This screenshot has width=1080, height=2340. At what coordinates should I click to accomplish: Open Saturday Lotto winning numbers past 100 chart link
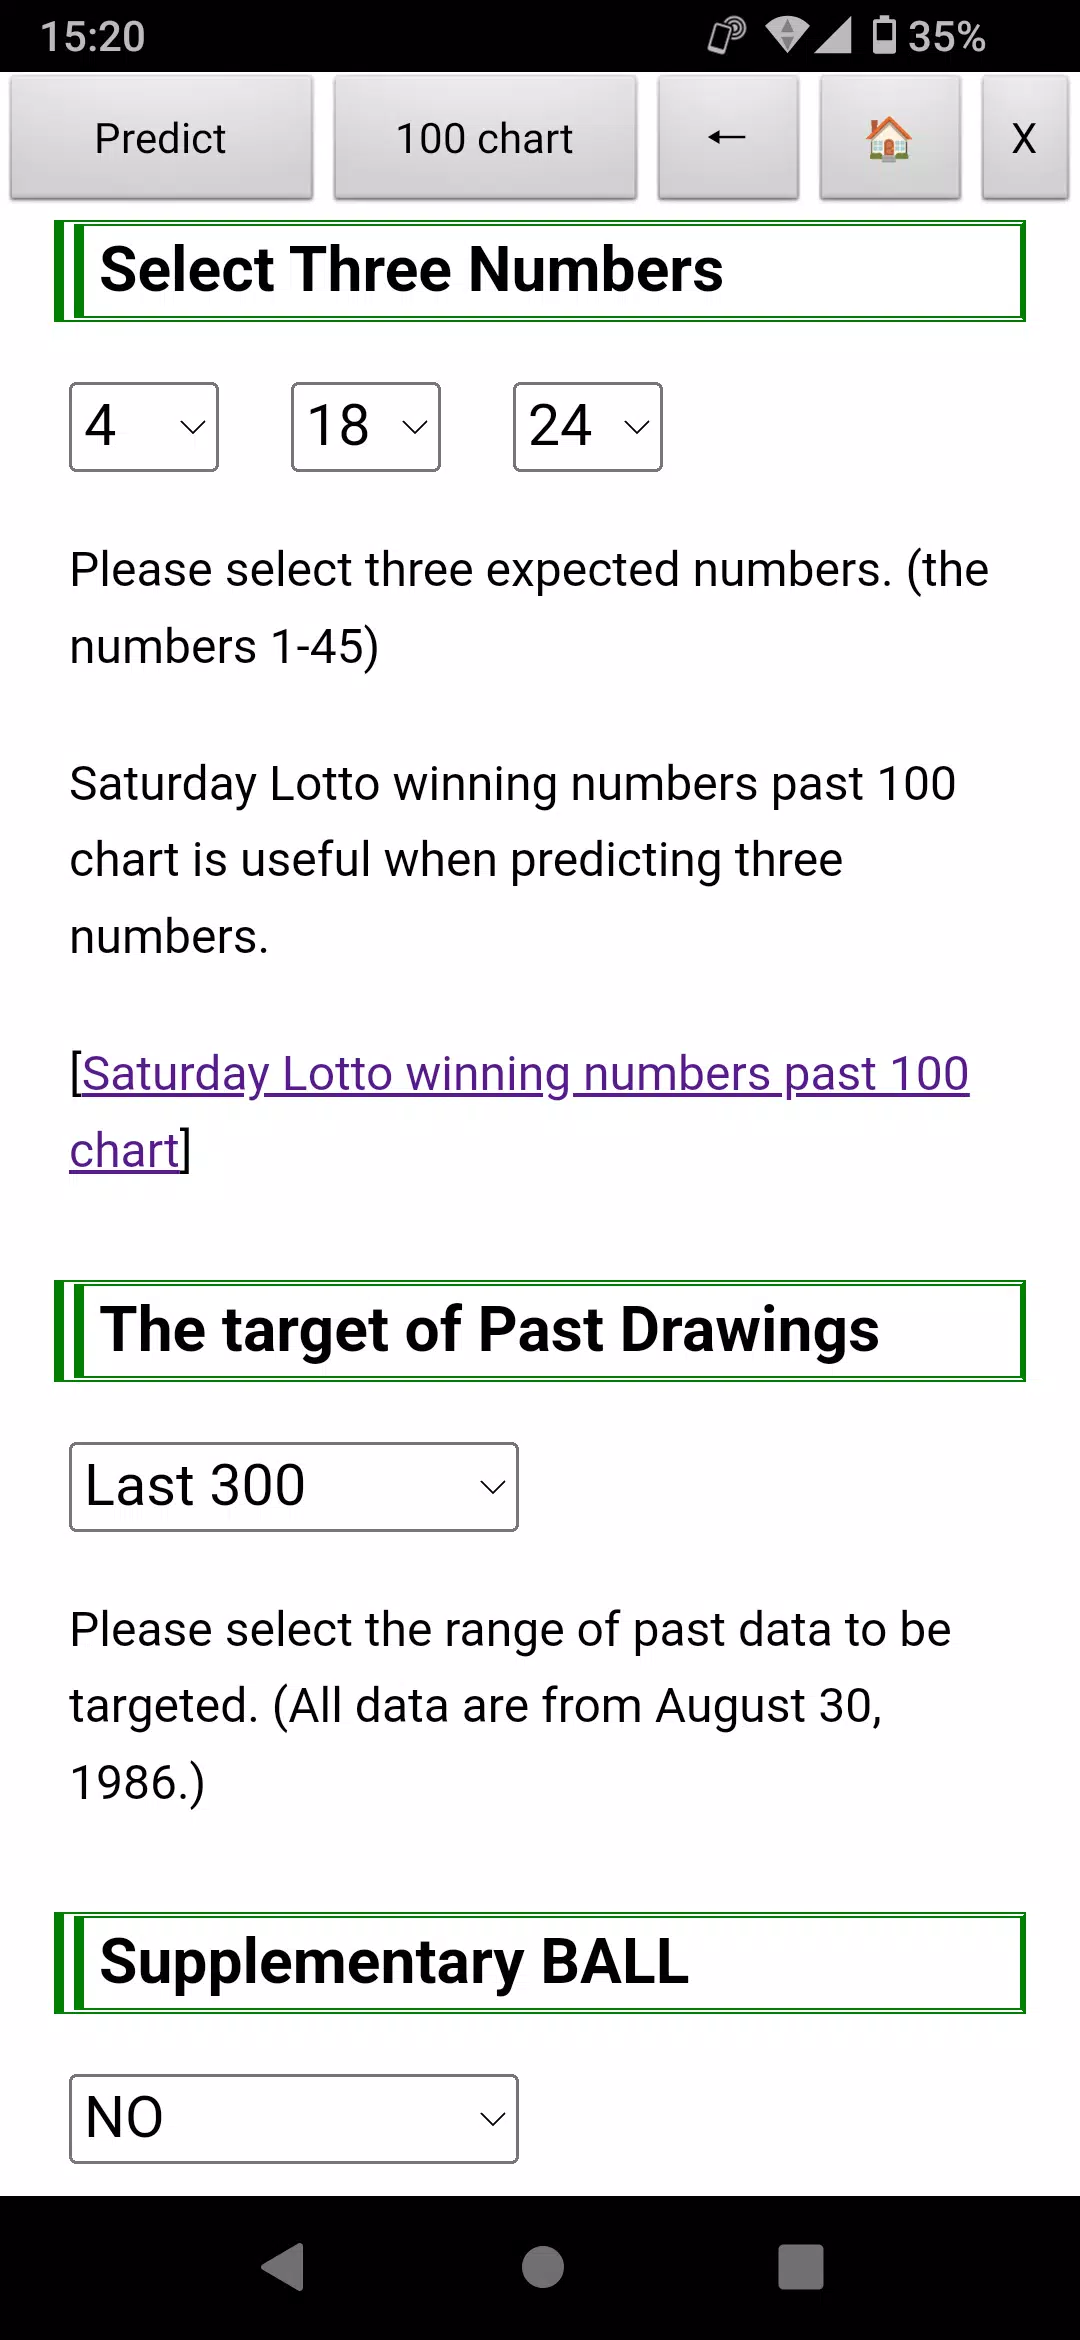coord(520,1112)
